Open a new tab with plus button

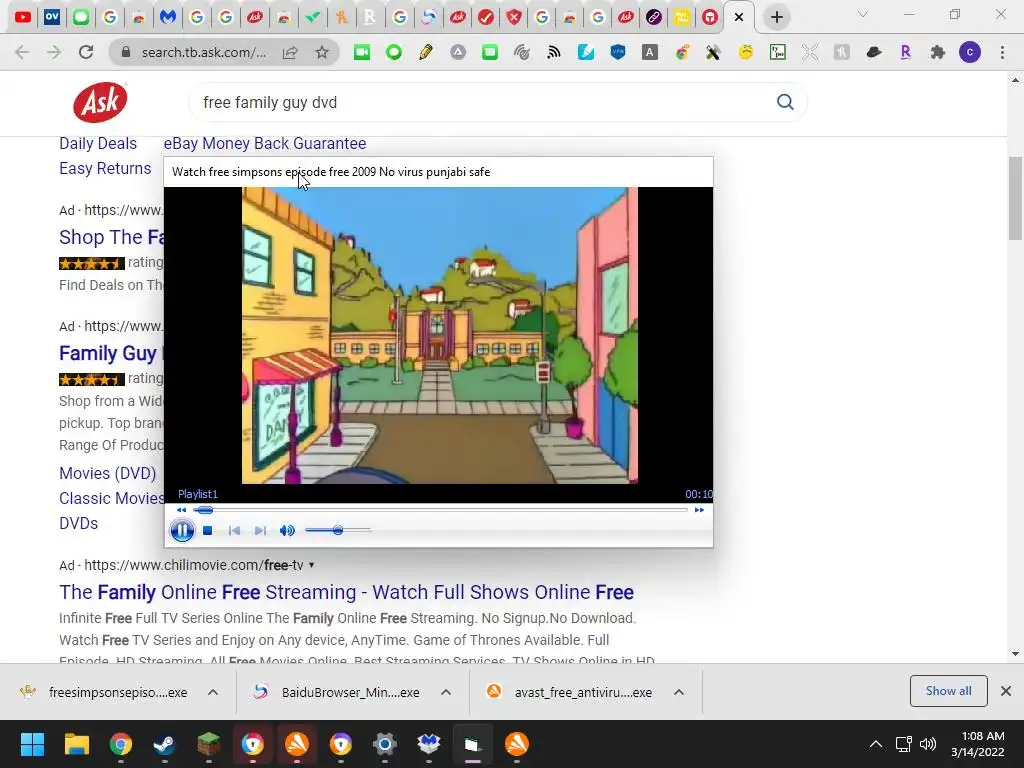(776, 17)
